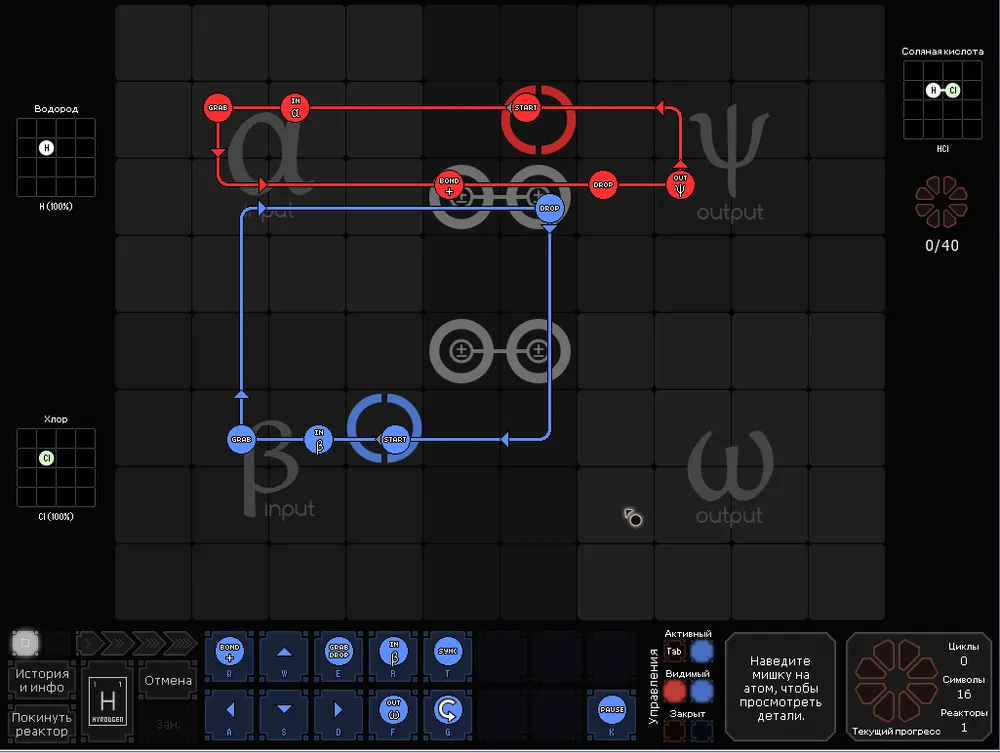
Task: Open the Hydrogen periodic table tile
Action: [108, 701]
